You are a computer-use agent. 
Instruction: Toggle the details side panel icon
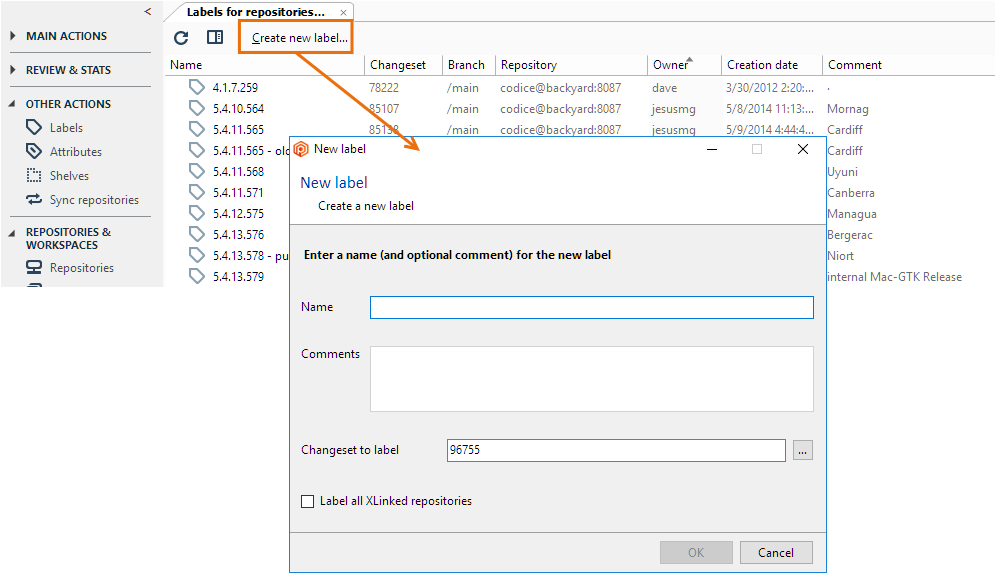215,37
